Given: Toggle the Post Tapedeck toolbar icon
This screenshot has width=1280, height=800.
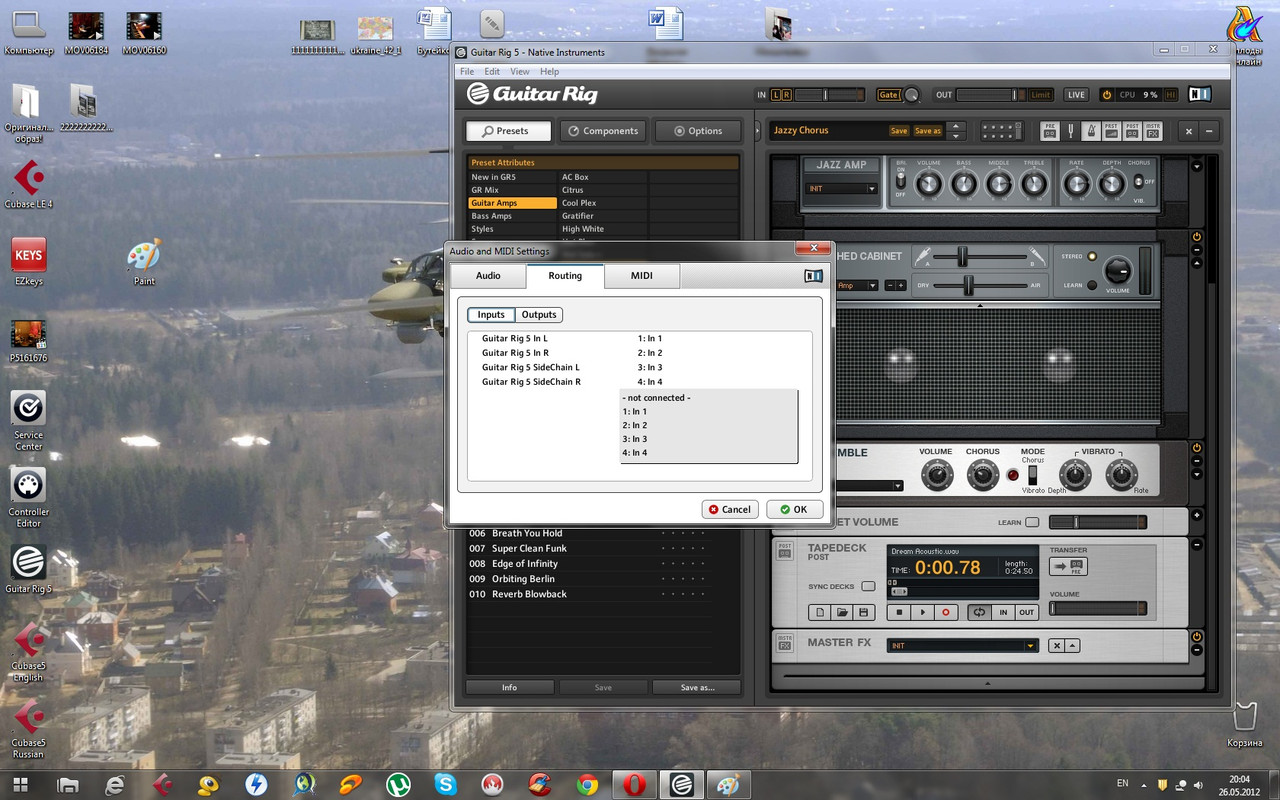Looking at the screenshot, I should point(1131,131).
